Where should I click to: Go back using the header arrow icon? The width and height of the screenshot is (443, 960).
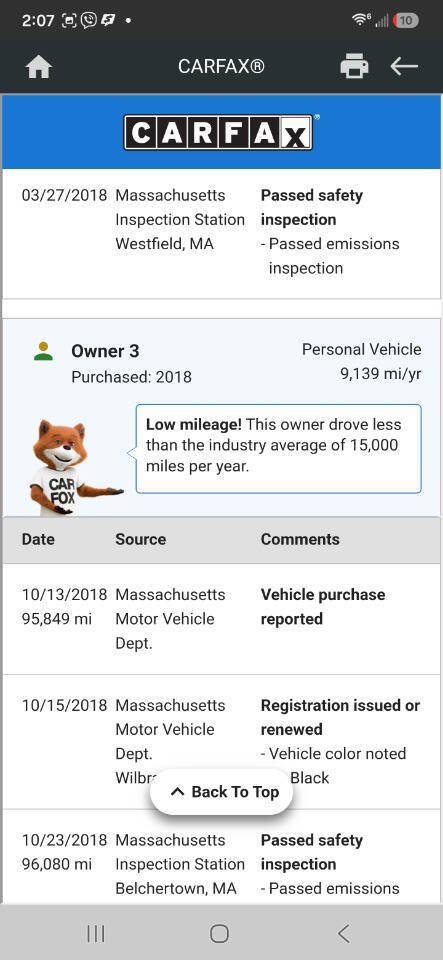click(x=404, y=66)
